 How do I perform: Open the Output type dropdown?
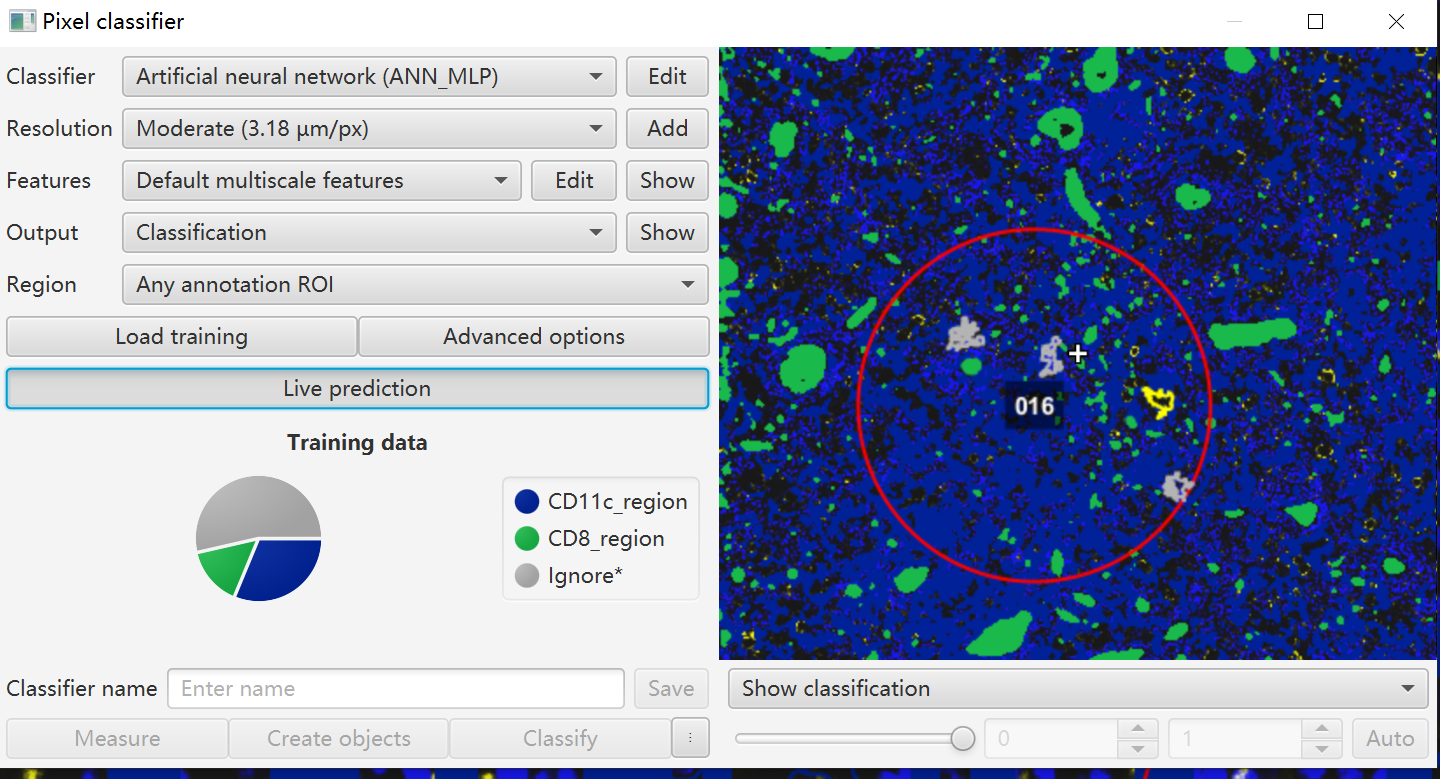tap(368, 233)
